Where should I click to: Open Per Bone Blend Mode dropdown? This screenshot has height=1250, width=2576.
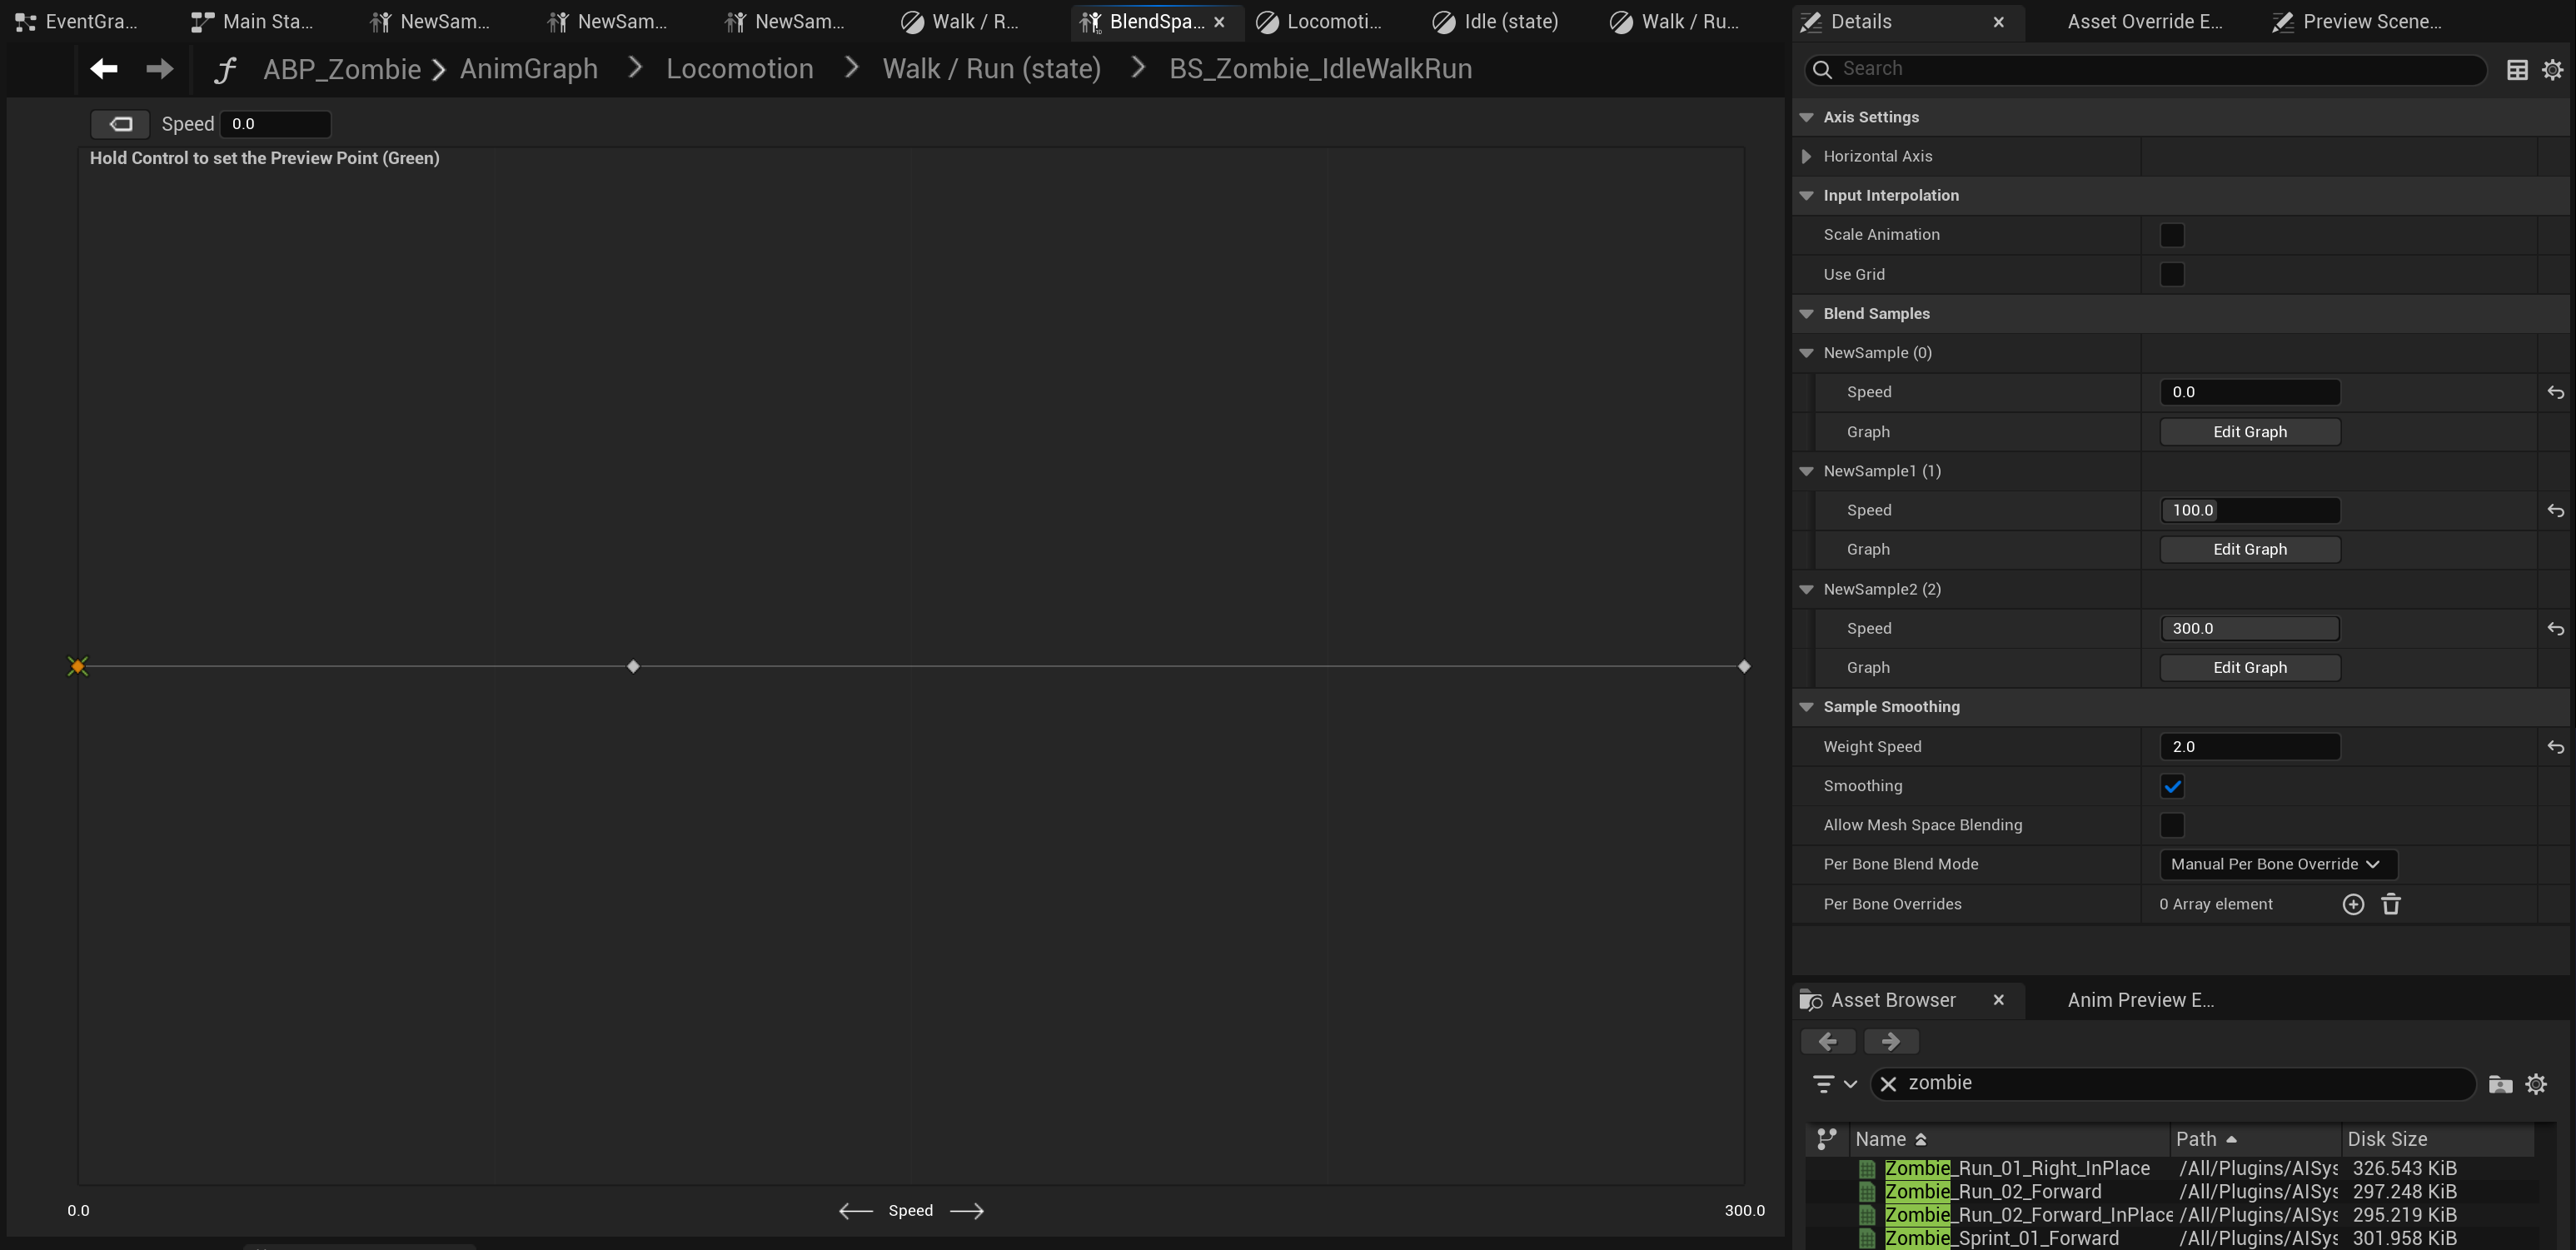pos(2277,864)
